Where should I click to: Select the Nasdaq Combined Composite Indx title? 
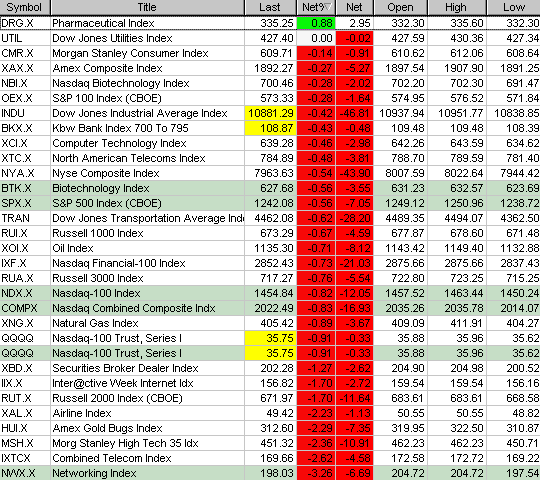coord(134,308)
